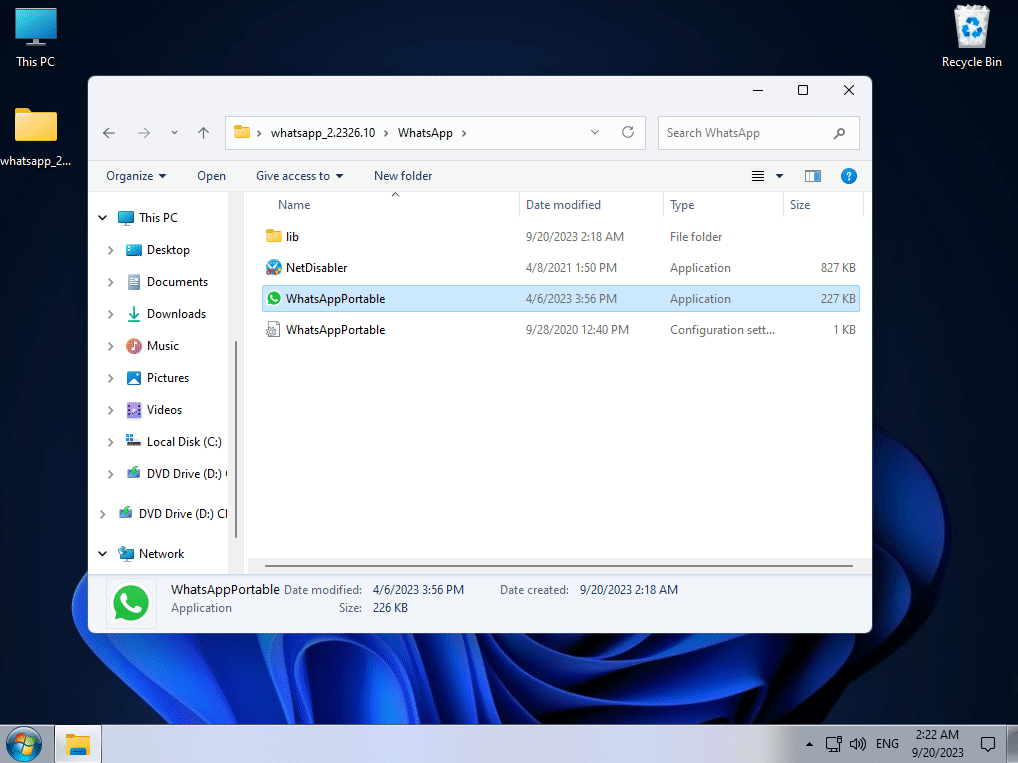
Task: Select the WhatsAppPortable configuration settings file icon
Action: tap(273, 329)
